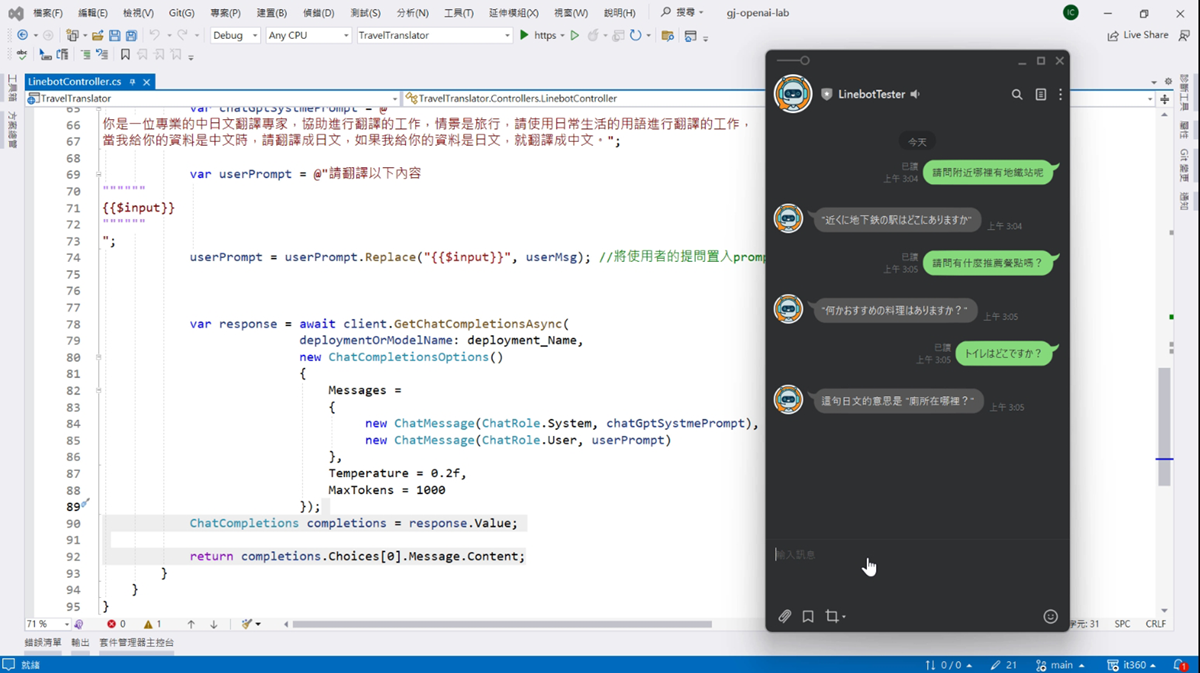Viewport: 1200px width, 673px height.
Task: Open the Git(G) menu
Action: pos(181,13)
